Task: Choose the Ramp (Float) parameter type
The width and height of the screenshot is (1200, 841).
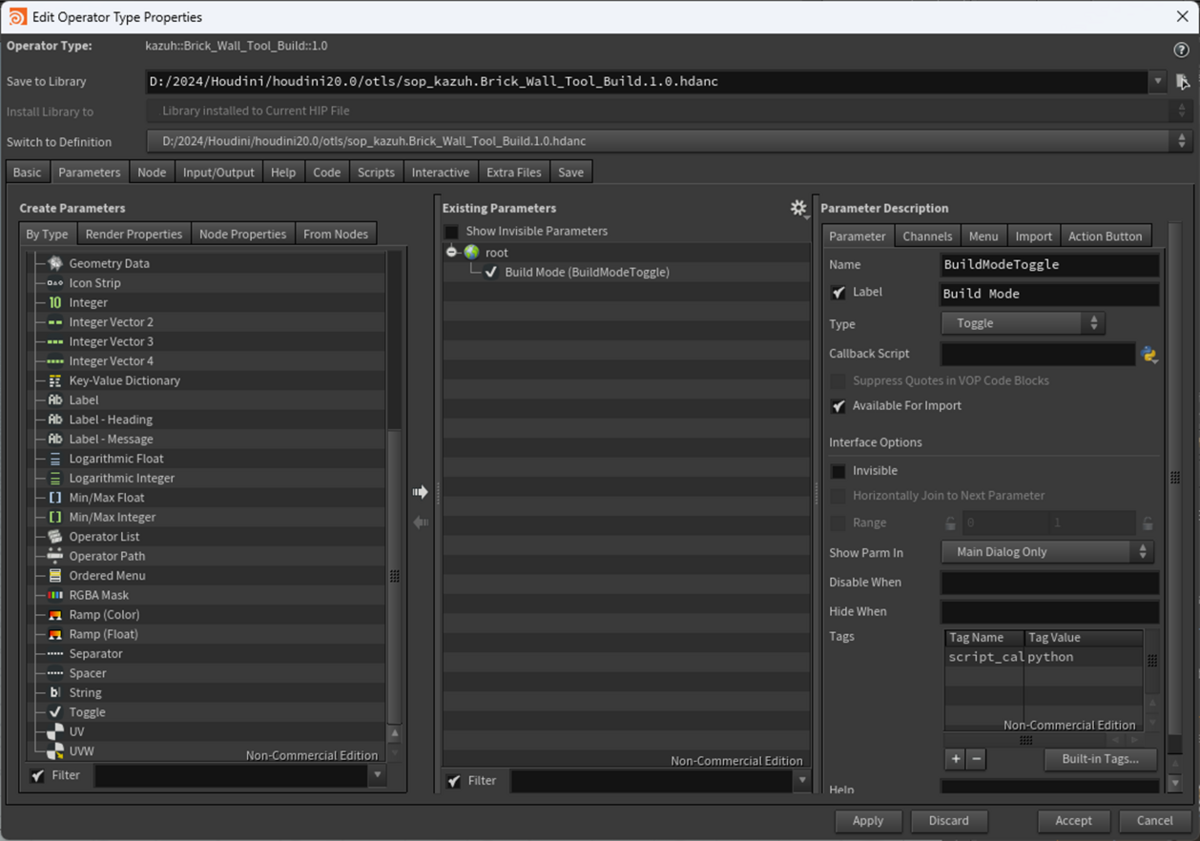Action: pyautogui.click(x=103, y=634)
